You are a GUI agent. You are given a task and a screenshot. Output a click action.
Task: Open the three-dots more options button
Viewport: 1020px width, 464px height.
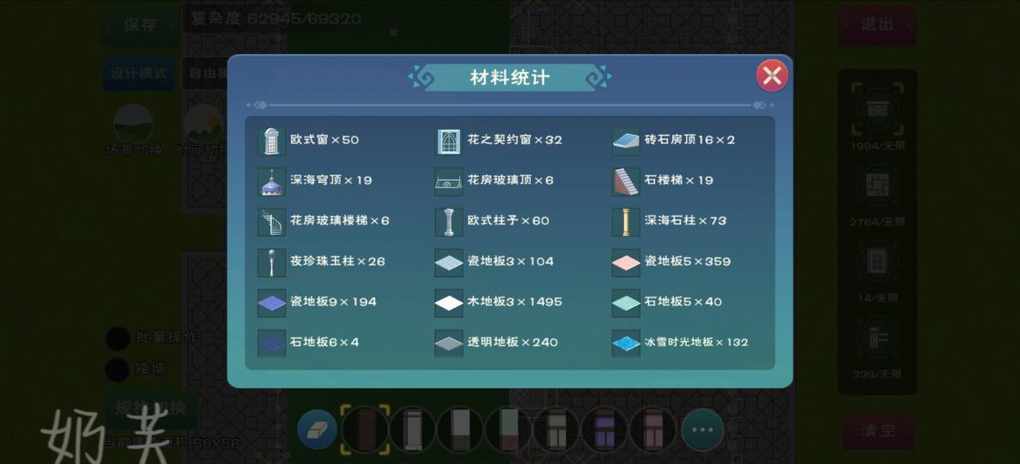click(703, 430)
